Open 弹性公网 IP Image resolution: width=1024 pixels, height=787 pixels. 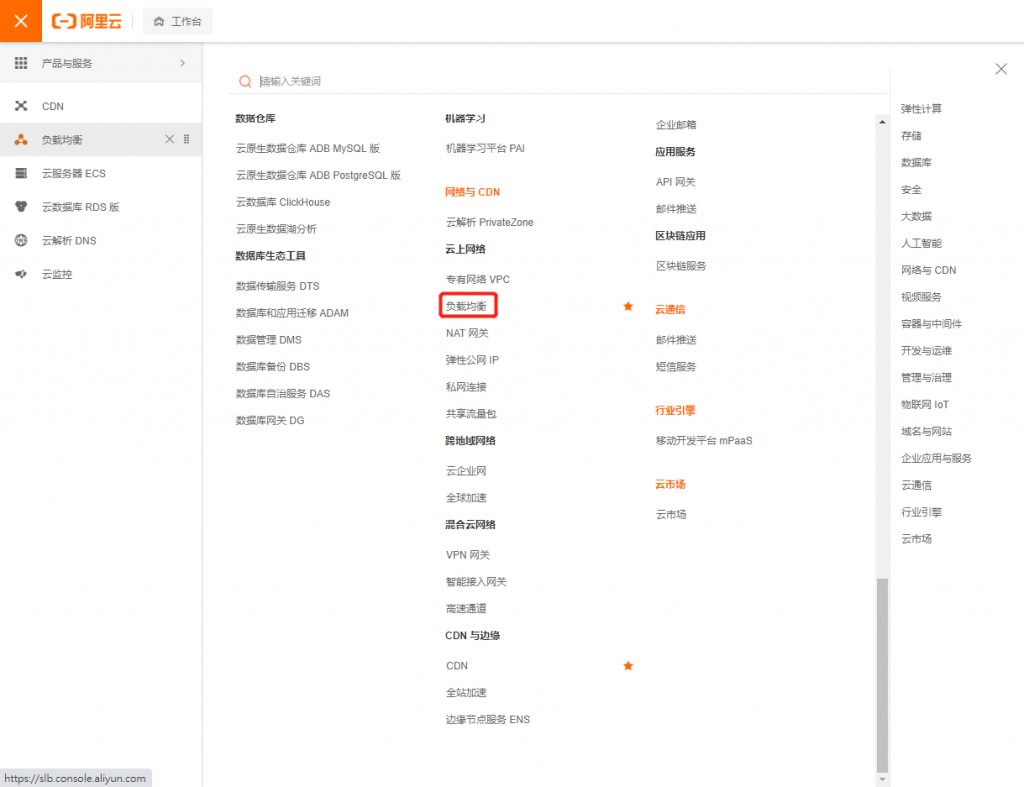472,360
